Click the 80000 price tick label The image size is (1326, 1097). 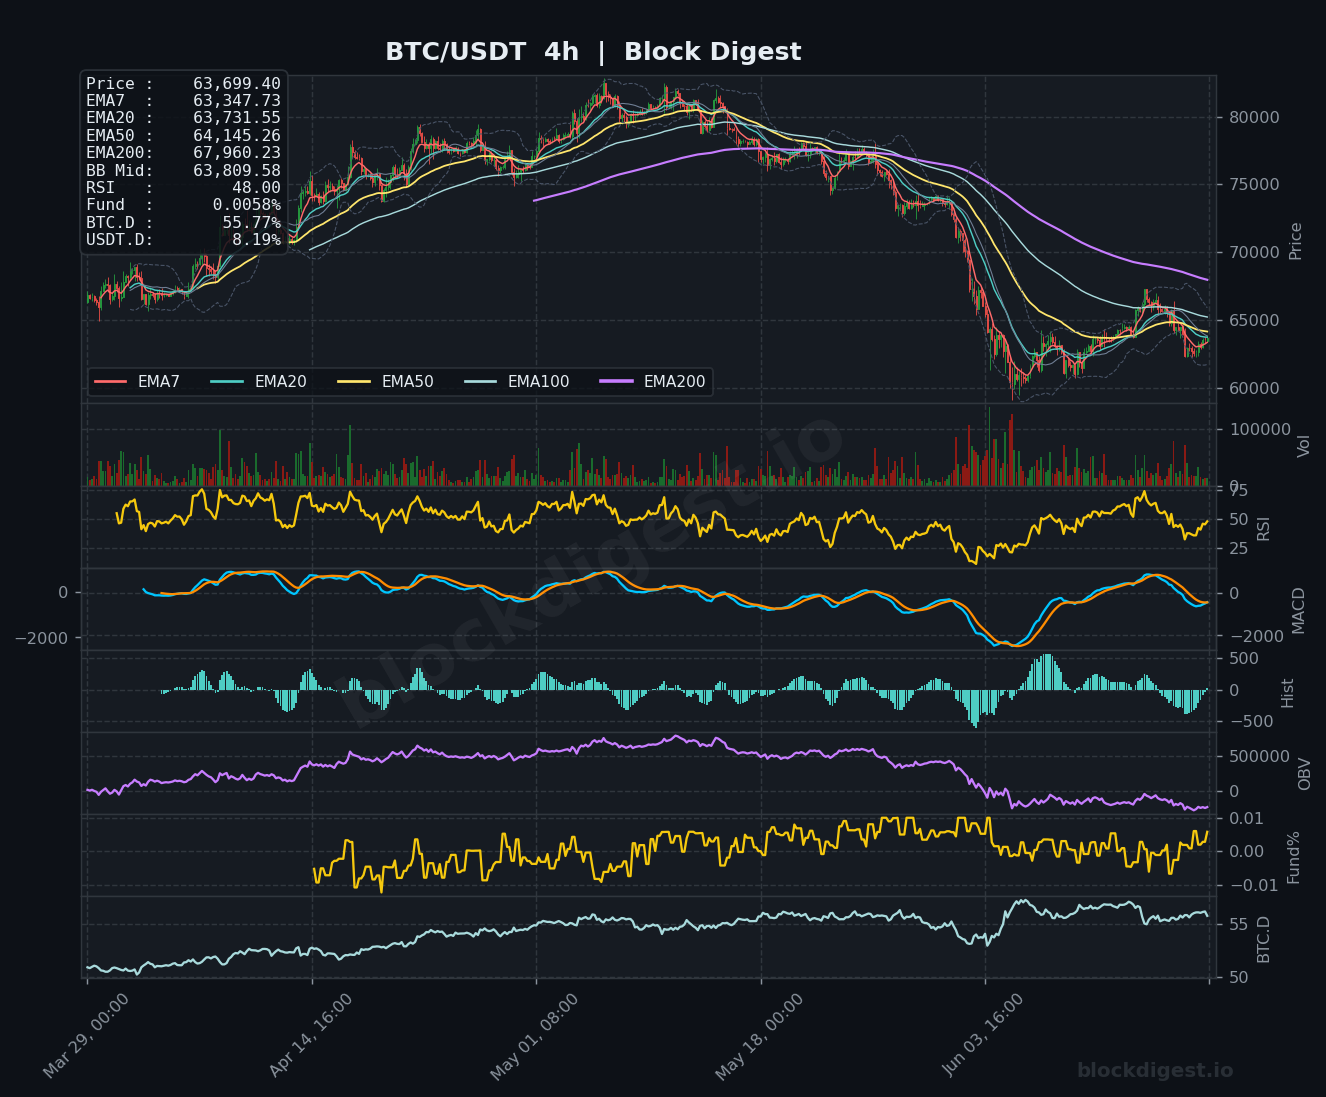pyautogui.click(x=1254, y=117)
